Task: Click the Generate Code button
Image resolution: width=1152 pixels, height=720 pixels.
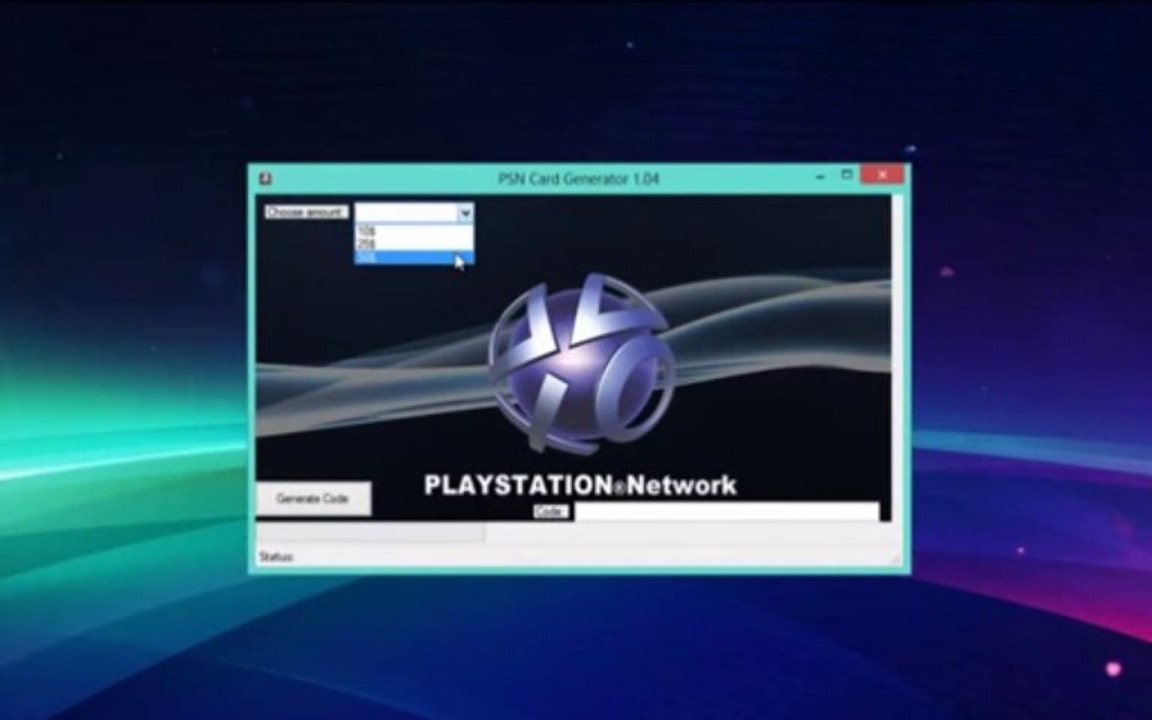Action: tap(314, 499)
